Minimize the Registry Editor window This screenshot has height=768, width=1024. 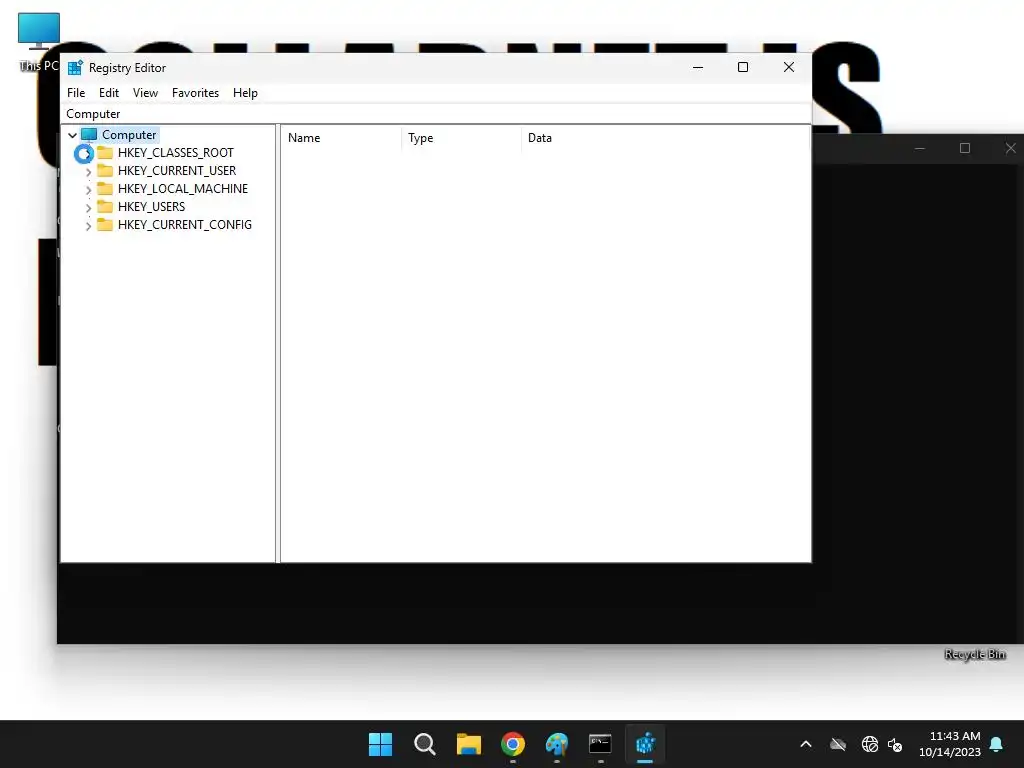(697, 67)
